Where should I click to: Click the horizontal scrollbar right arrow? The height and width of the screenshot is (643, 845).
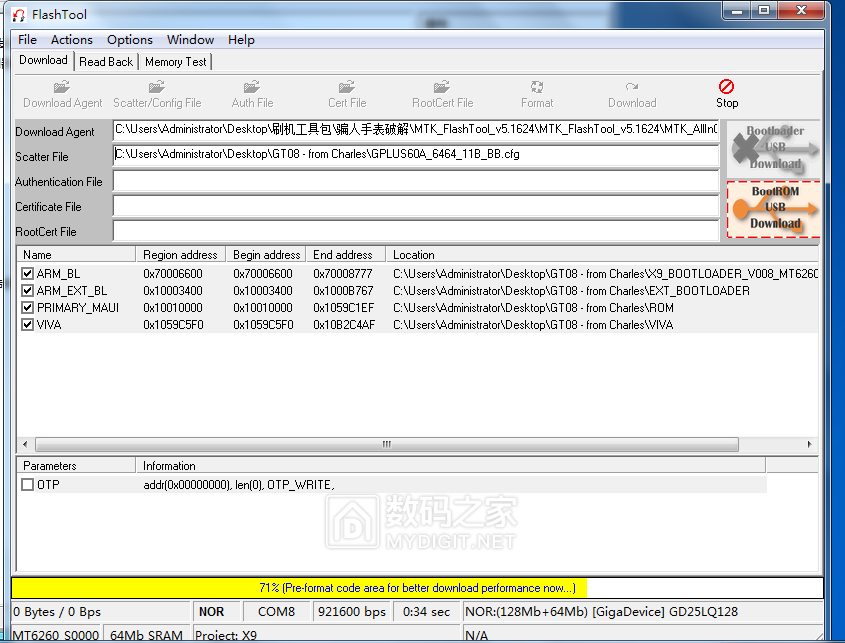click(811, 445)
